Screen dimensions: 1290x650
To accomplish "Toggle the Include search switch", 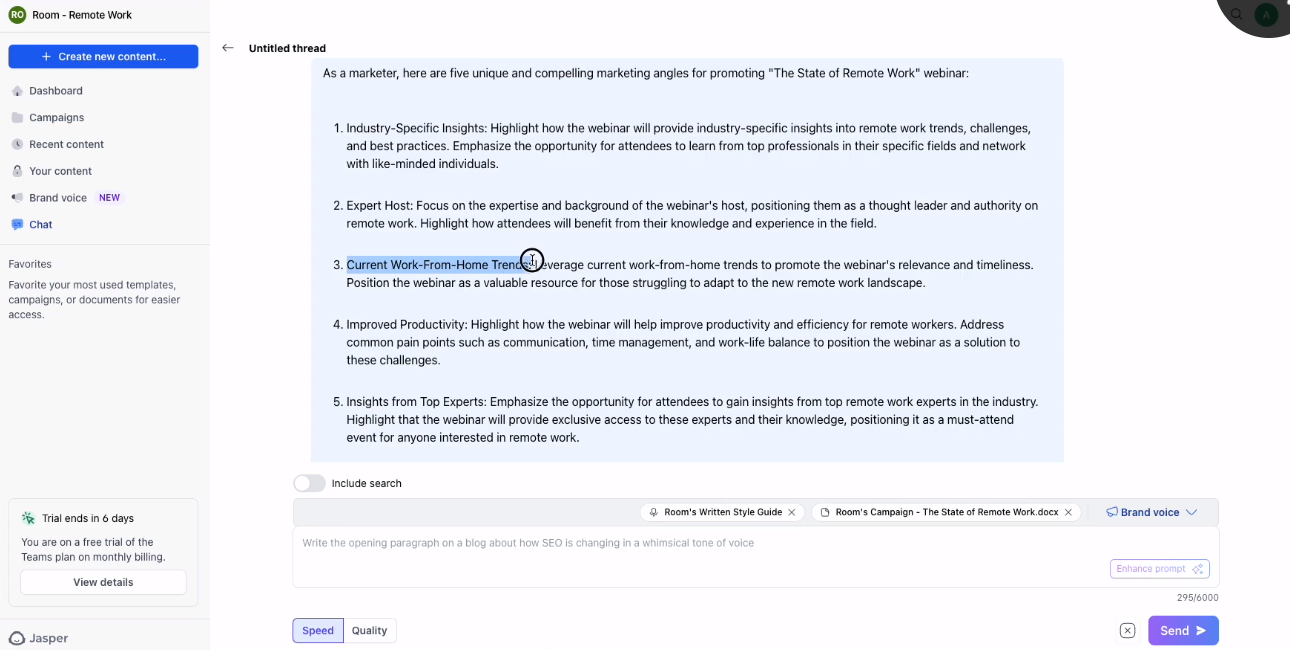I will (x=309, y=483).
